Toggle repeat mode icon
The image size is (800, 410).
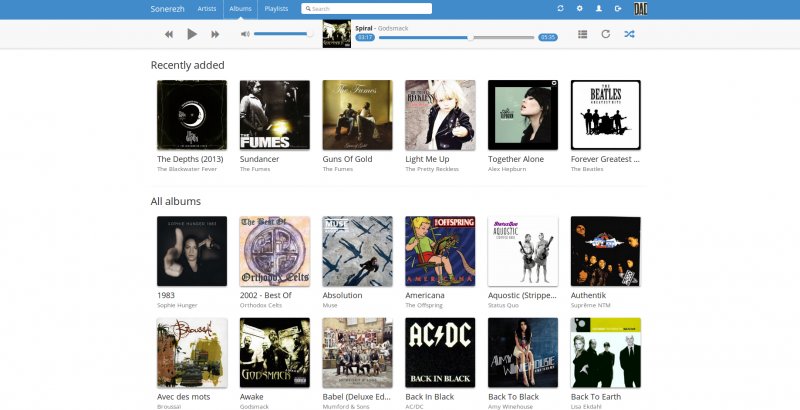click(606, 34)
